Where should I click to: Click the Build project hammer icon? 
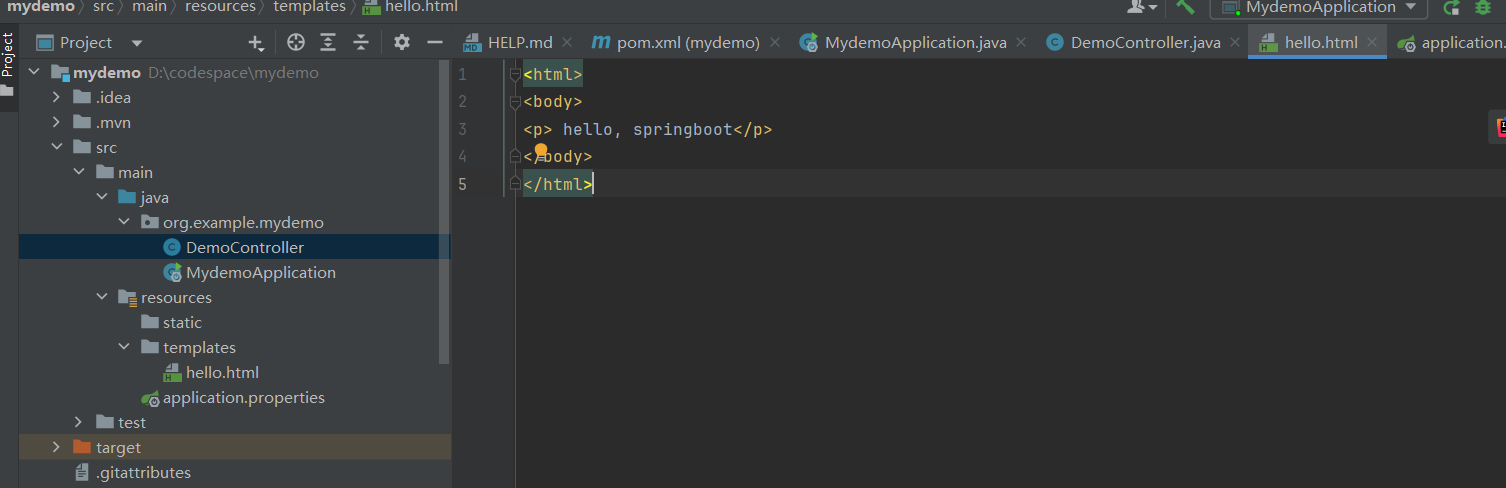(1186, 7)
